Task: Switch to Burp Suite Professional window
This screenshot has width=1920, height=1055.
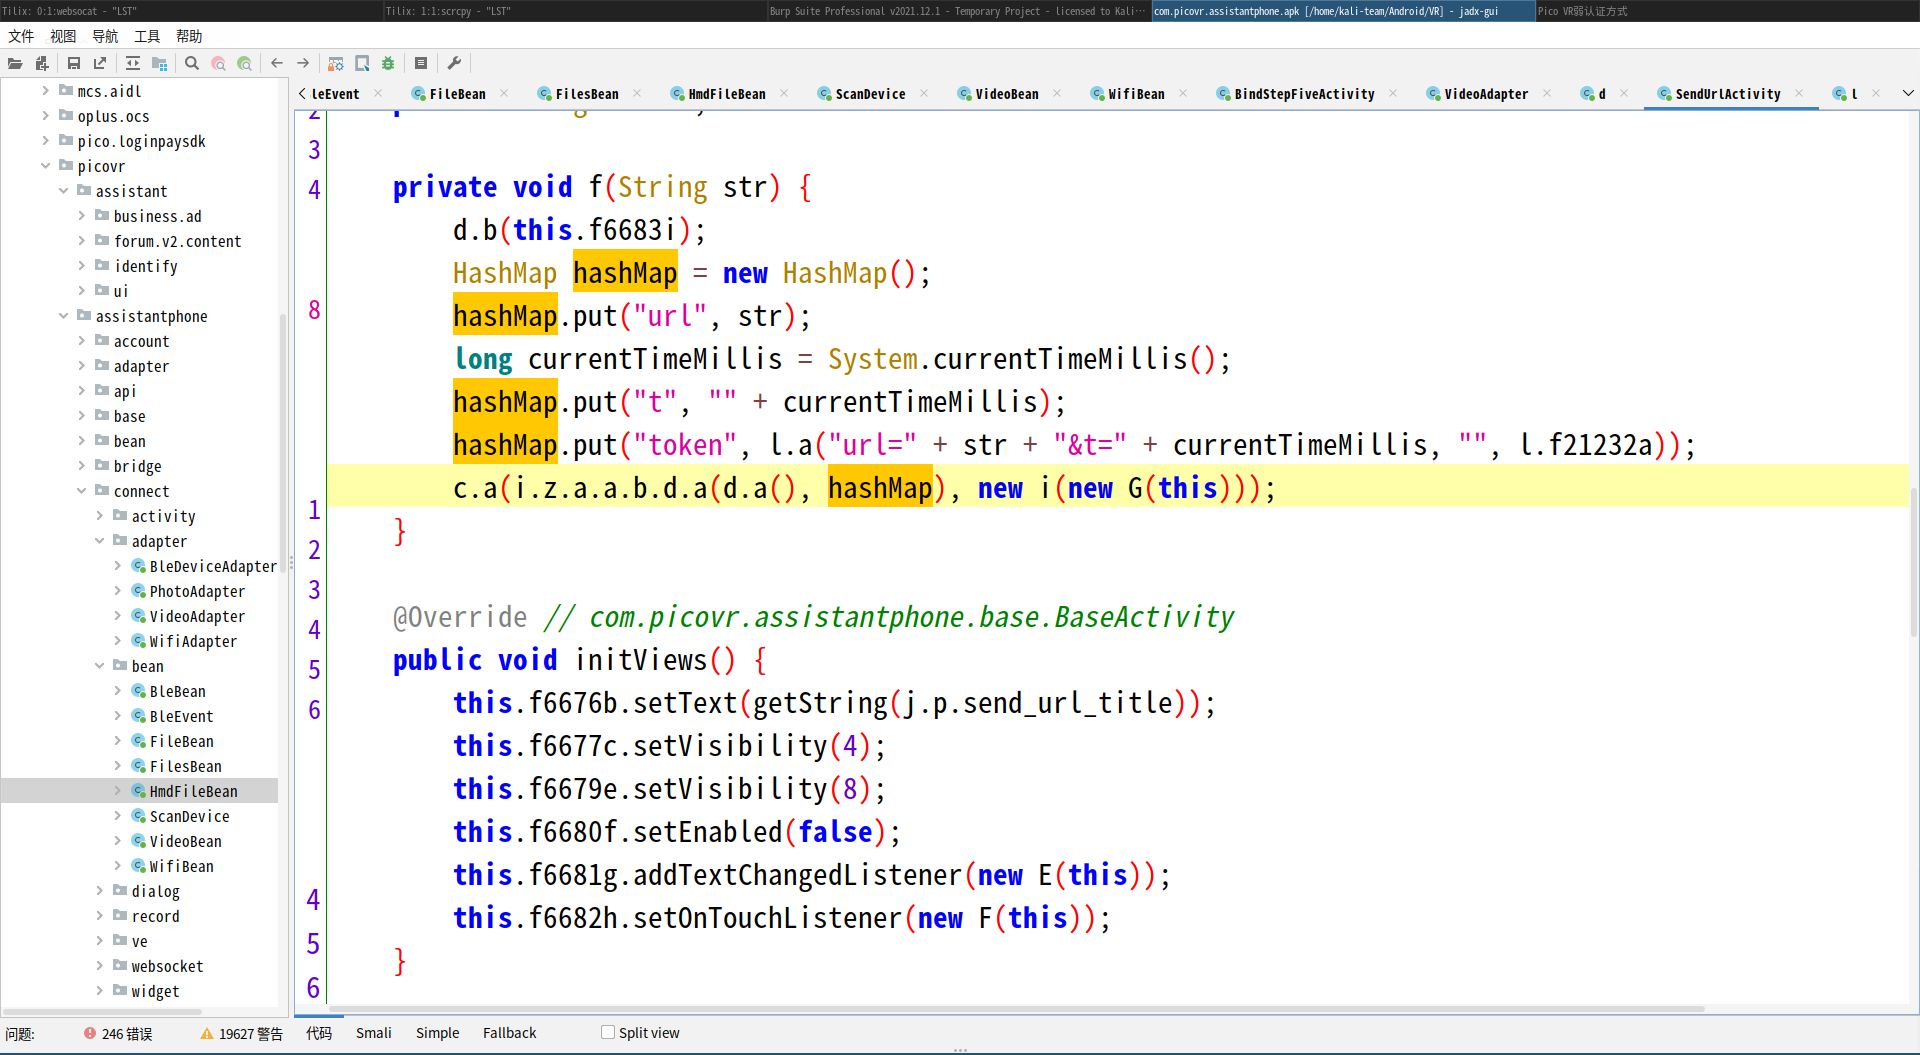Action: [x=958, y=11]
